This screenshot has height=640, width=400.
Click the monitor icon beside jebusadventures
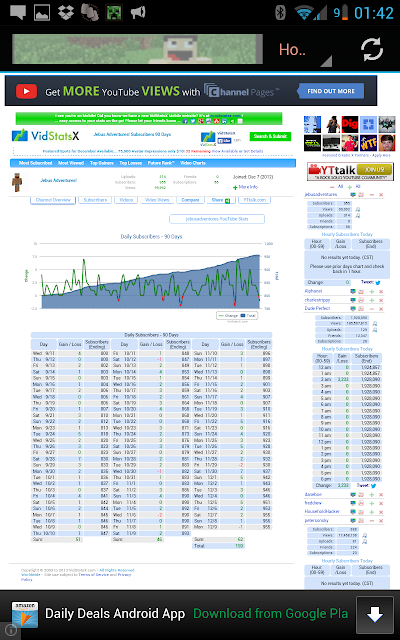click(x=353, y=195)
